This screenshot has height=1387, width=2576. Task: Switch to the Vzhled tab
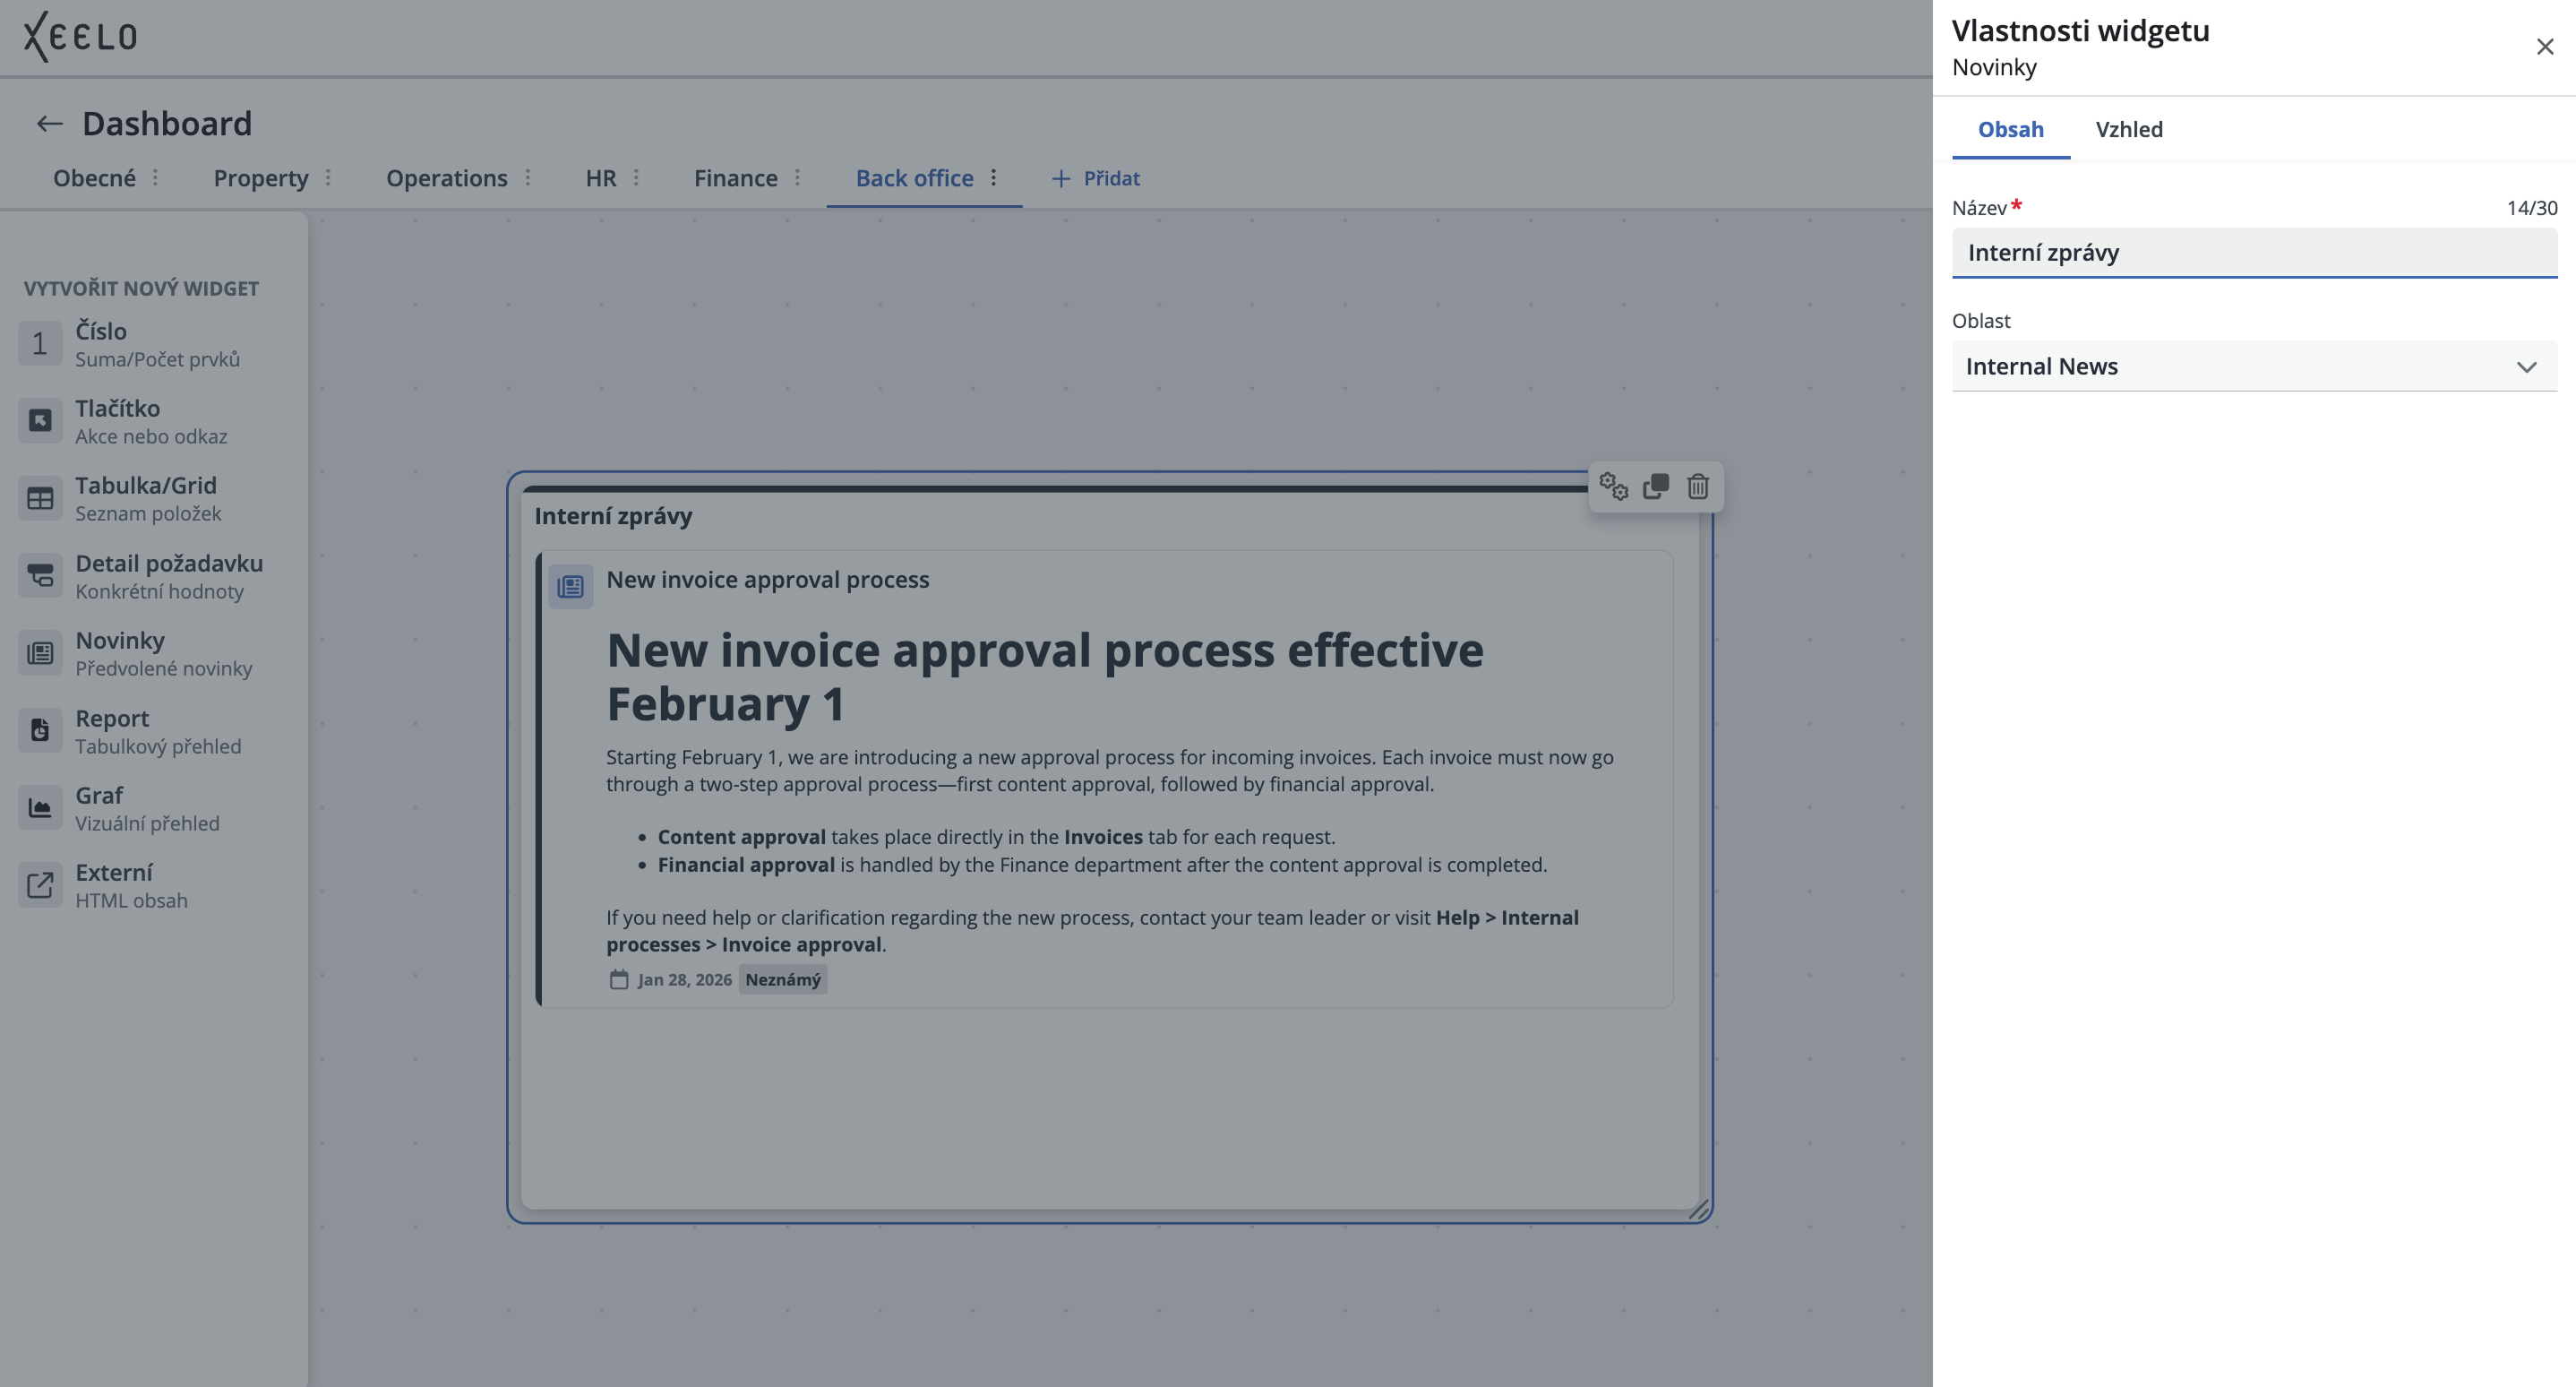click(2129, 129)
